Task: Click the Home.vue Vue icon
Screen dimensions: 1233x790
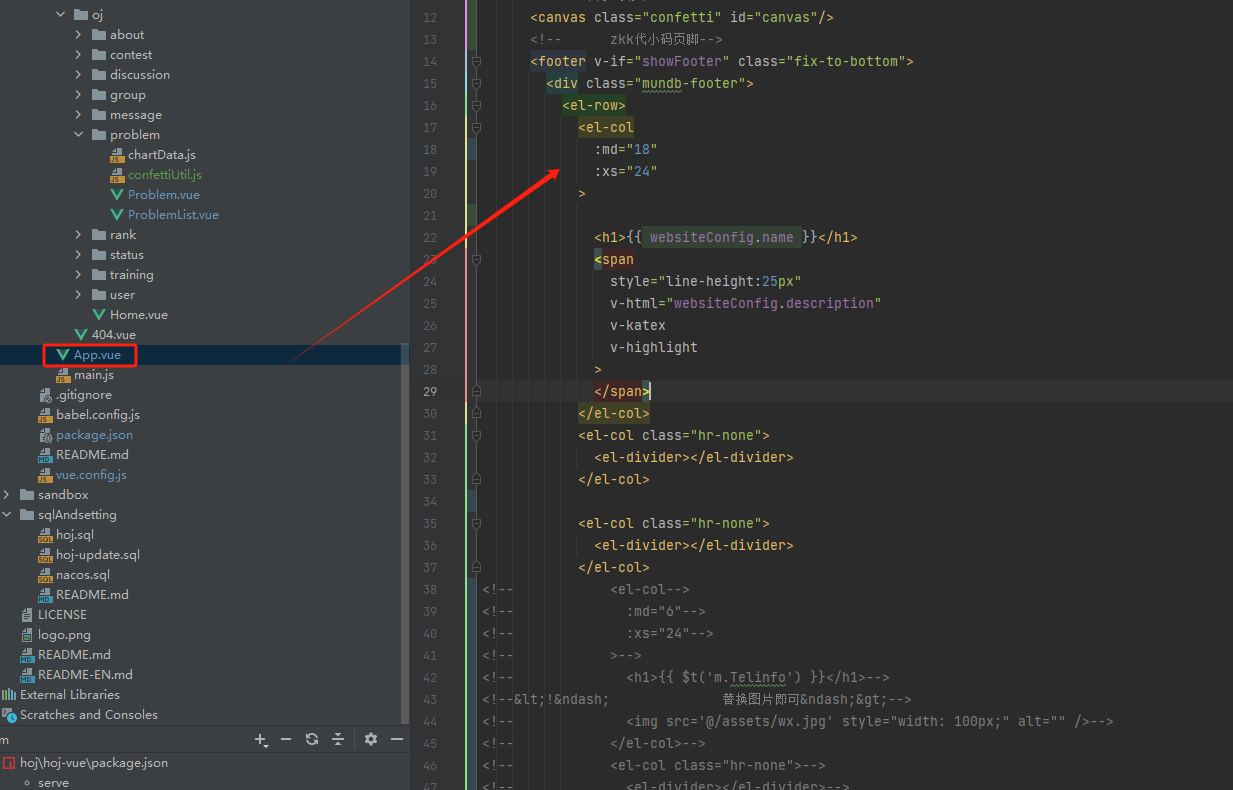Action: 99,315
